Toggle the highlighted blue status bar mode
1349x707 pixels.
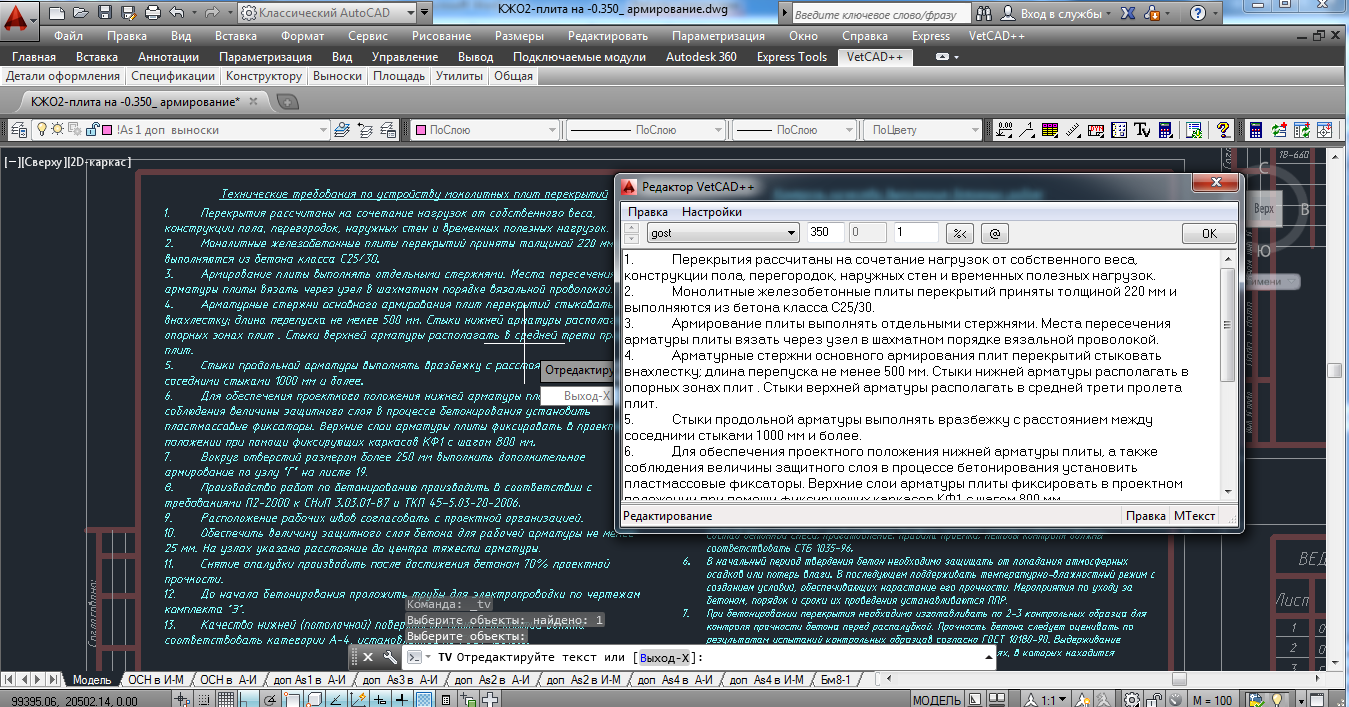[x=424, y=699]
